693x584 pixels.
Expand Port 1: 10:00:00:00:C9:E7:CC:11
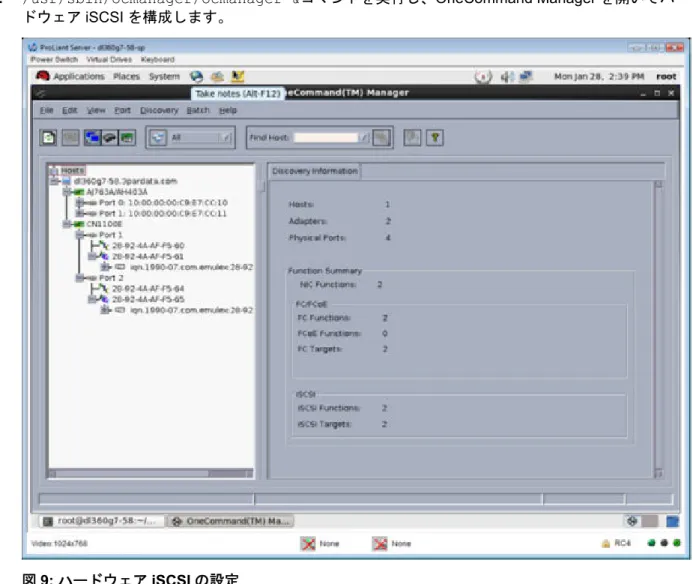tap(80, 214)
